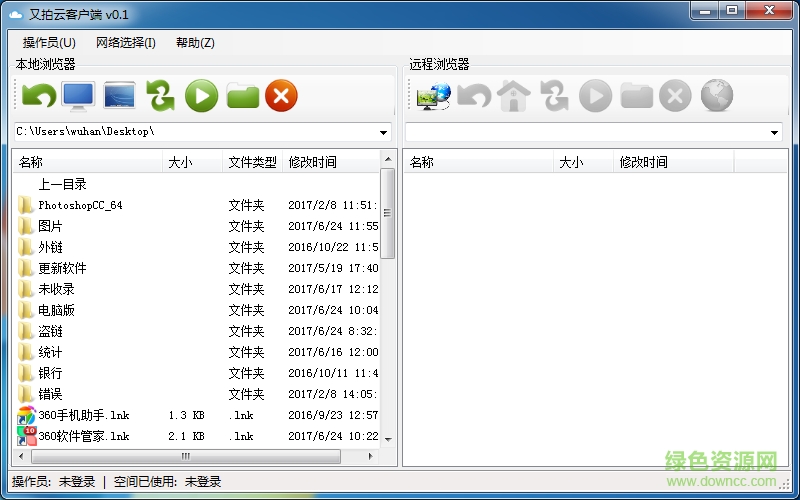Click remote list 大小 column header
The image size is (800, 500).
583,162
